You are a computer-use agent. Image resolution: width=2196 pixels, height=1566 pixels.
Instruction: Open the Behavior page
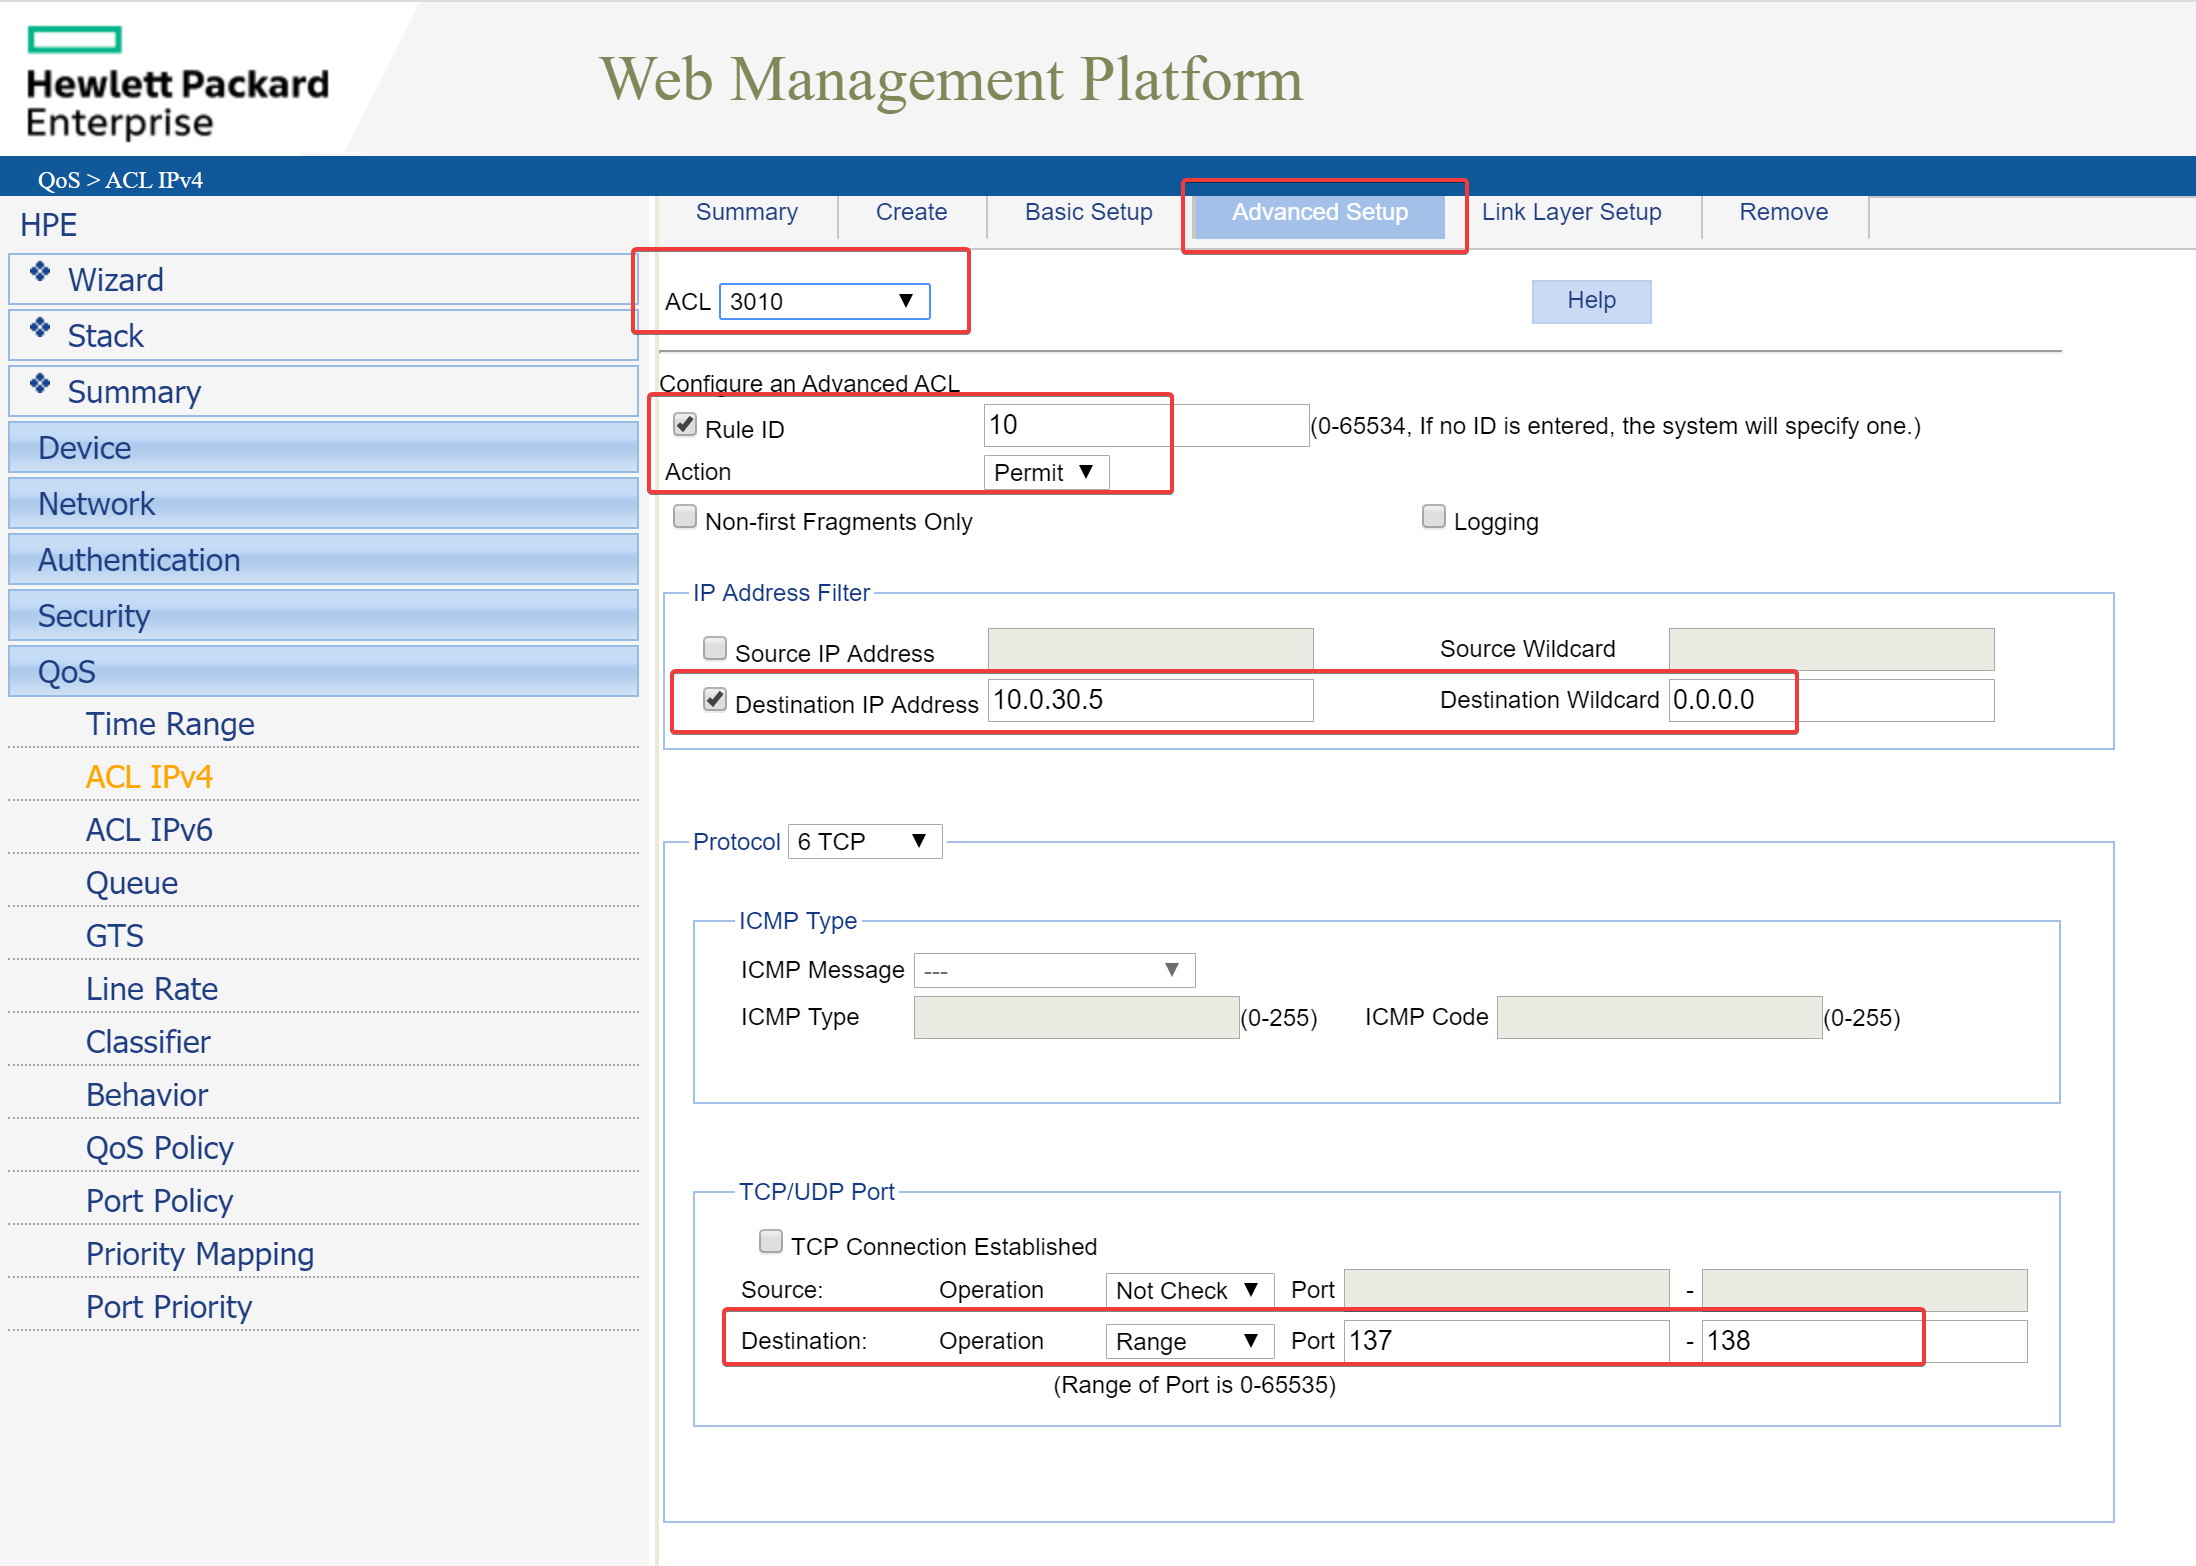pyautogui.click(x=147, y=1094)
